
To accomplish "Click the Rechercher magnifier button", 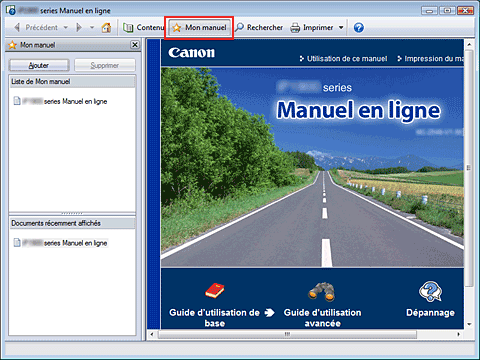I will [x=259, y=27].
